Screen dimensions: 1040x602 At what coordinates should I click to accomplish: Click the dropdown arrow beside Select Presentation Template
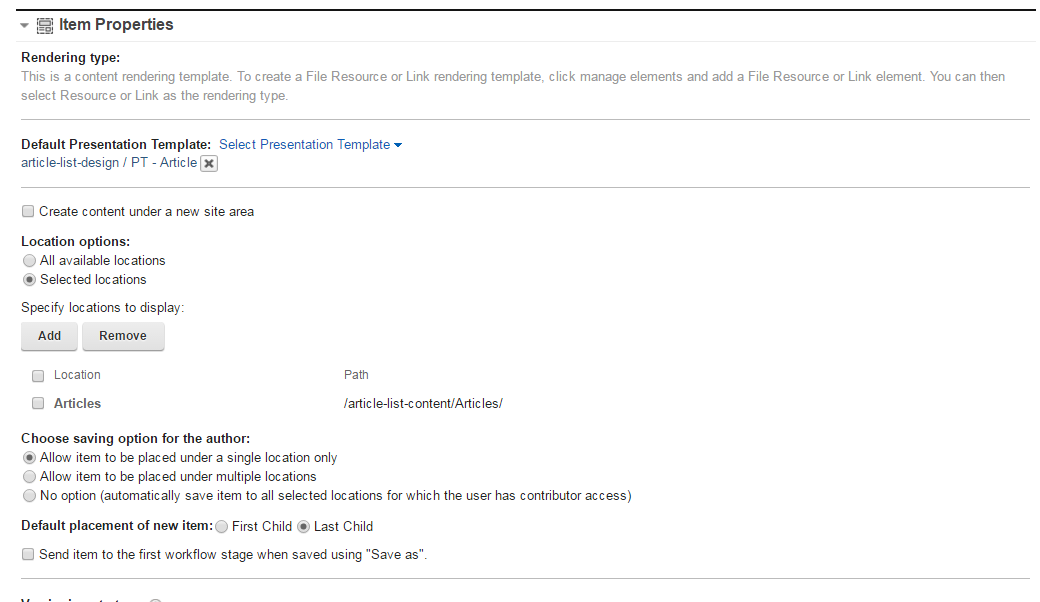(x=398, y=145)
